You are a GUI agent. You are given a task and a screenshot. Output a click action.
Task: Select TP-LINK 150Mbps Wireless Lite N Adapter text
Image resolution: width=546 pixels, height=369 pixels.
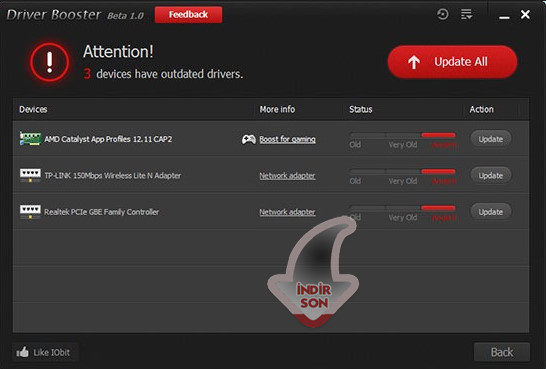[x=112, y=175]
